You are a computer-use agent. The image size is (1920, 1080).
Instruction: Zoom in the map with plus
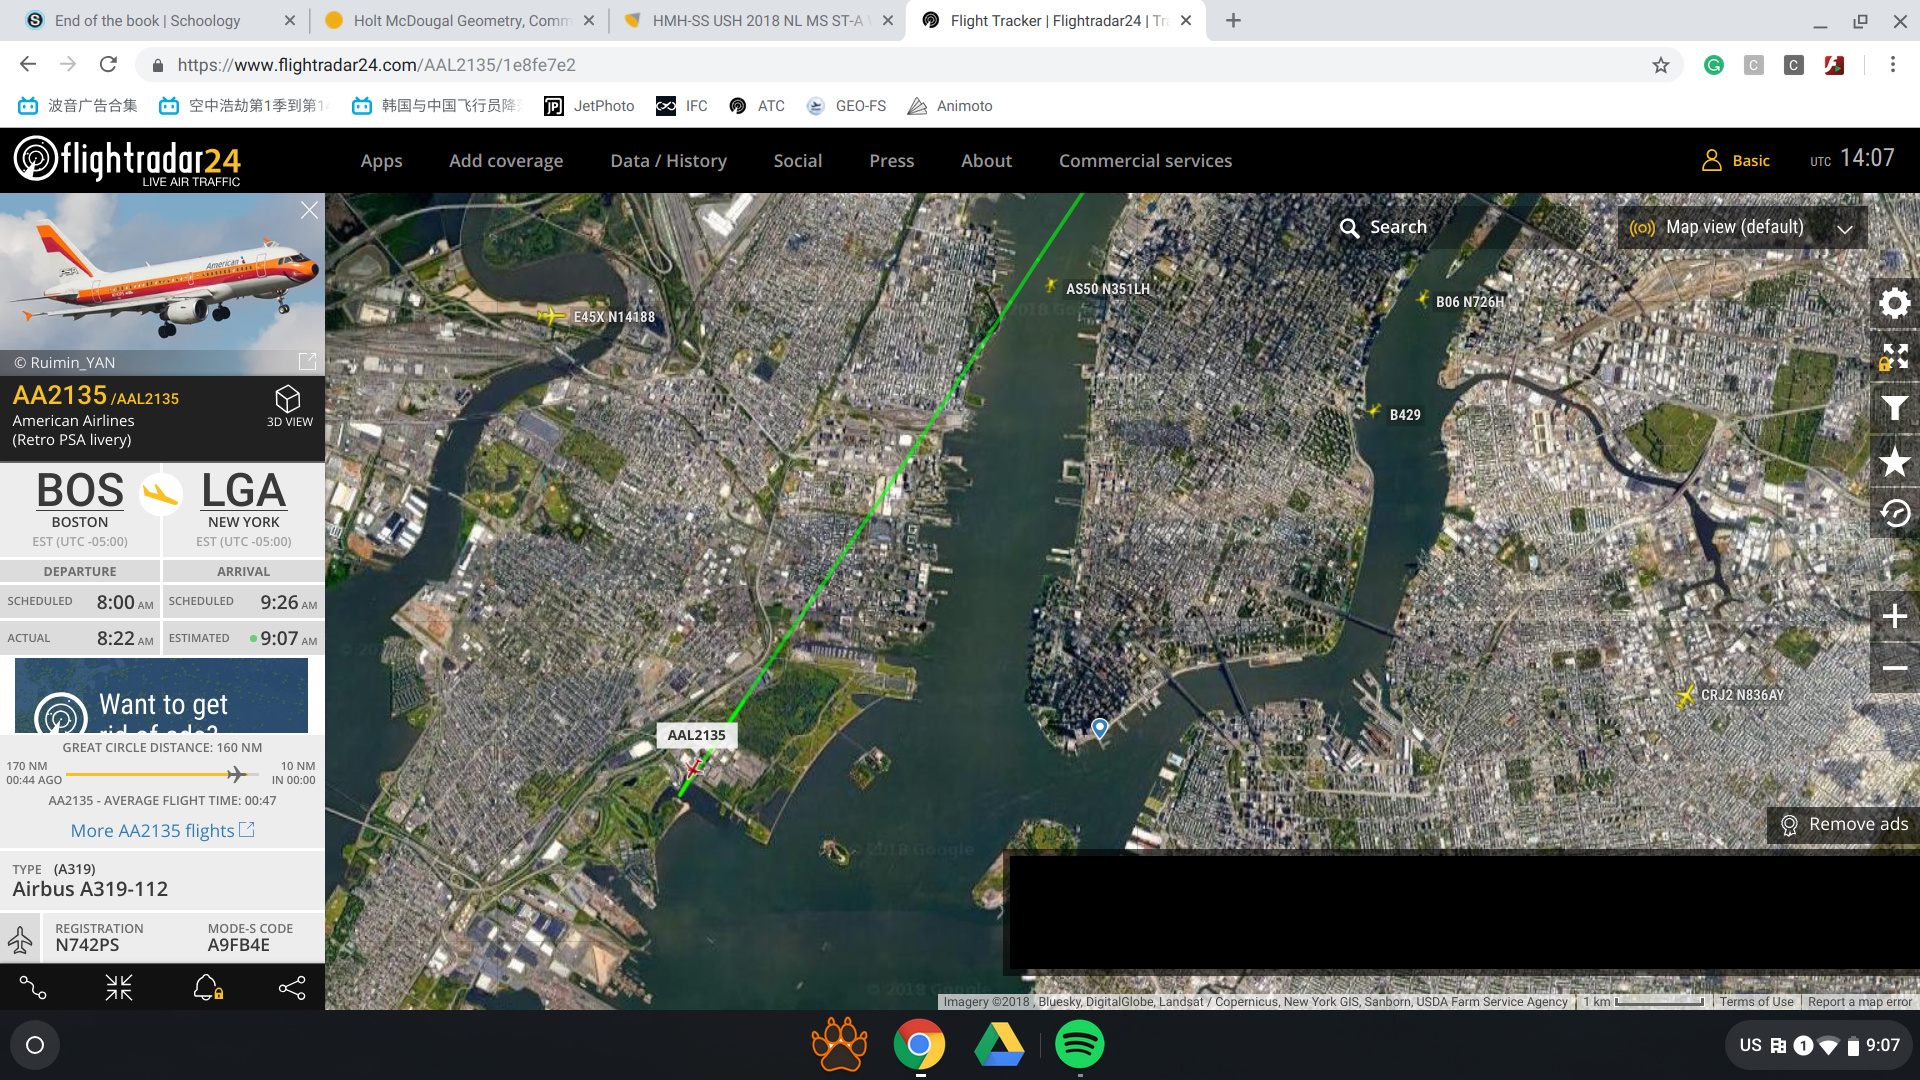click(1894, 616)
